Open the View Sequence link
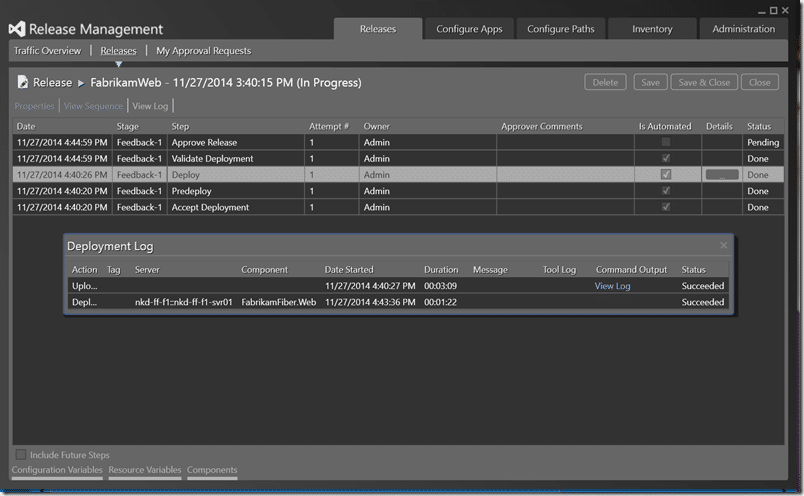 tap(93, 106)
